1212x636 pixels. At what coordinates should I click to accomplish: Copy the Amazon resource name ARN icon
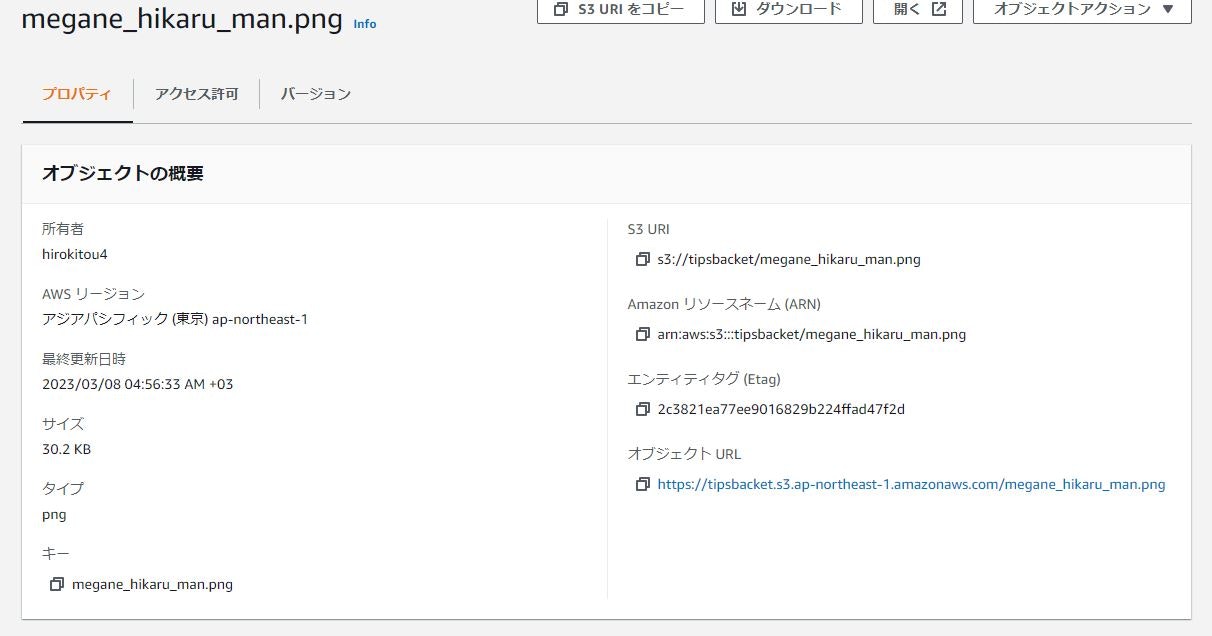(x=642, y=335)
